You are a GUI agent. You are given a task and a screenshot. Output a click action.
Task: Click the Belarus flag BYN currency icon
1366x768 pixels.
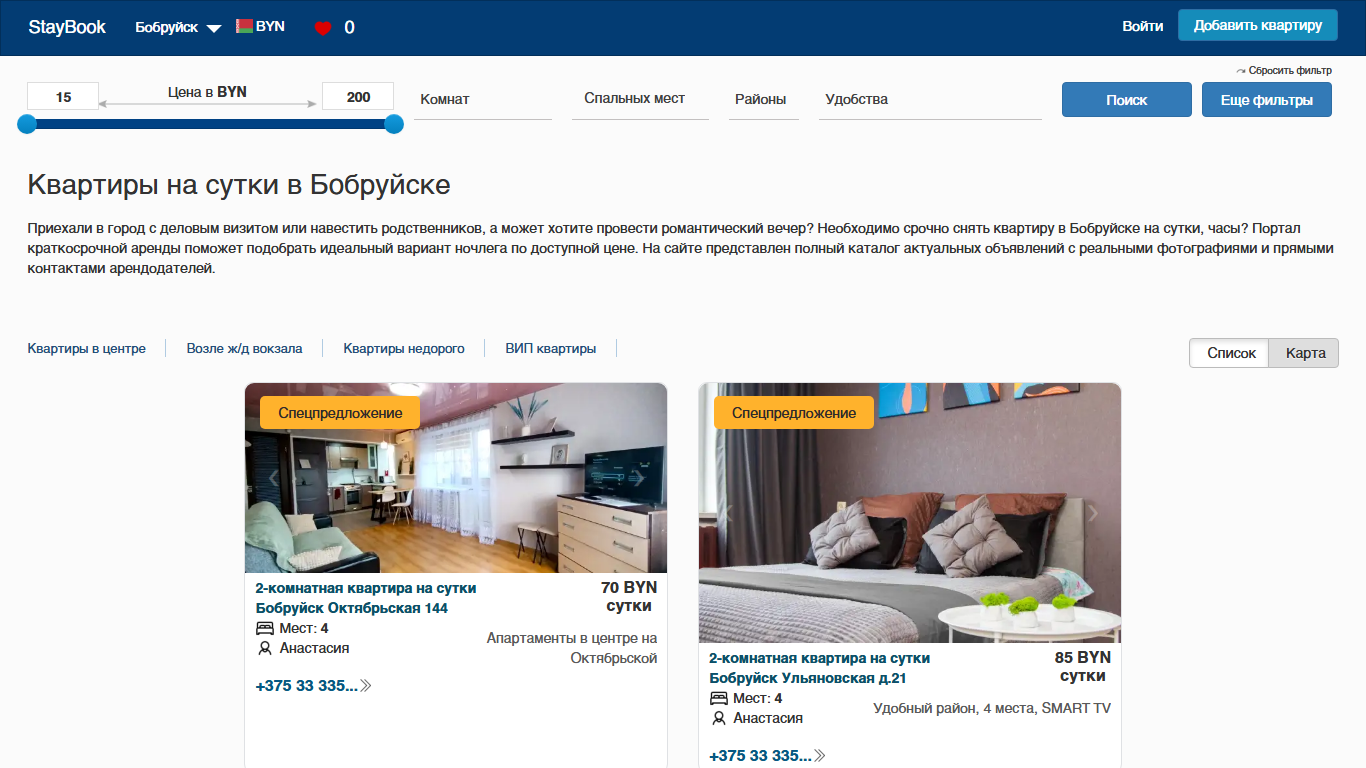(244, 26)
